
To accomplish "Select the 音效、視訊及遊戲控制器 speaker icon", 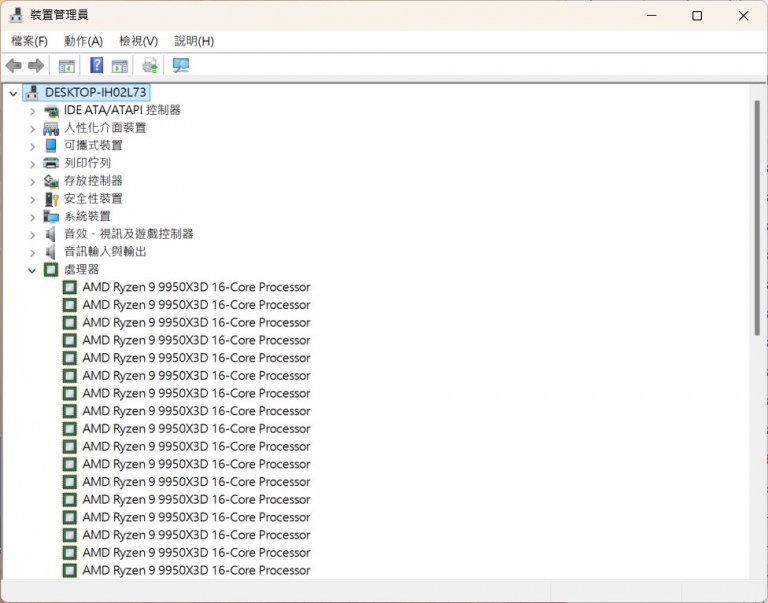I will 50,234.
